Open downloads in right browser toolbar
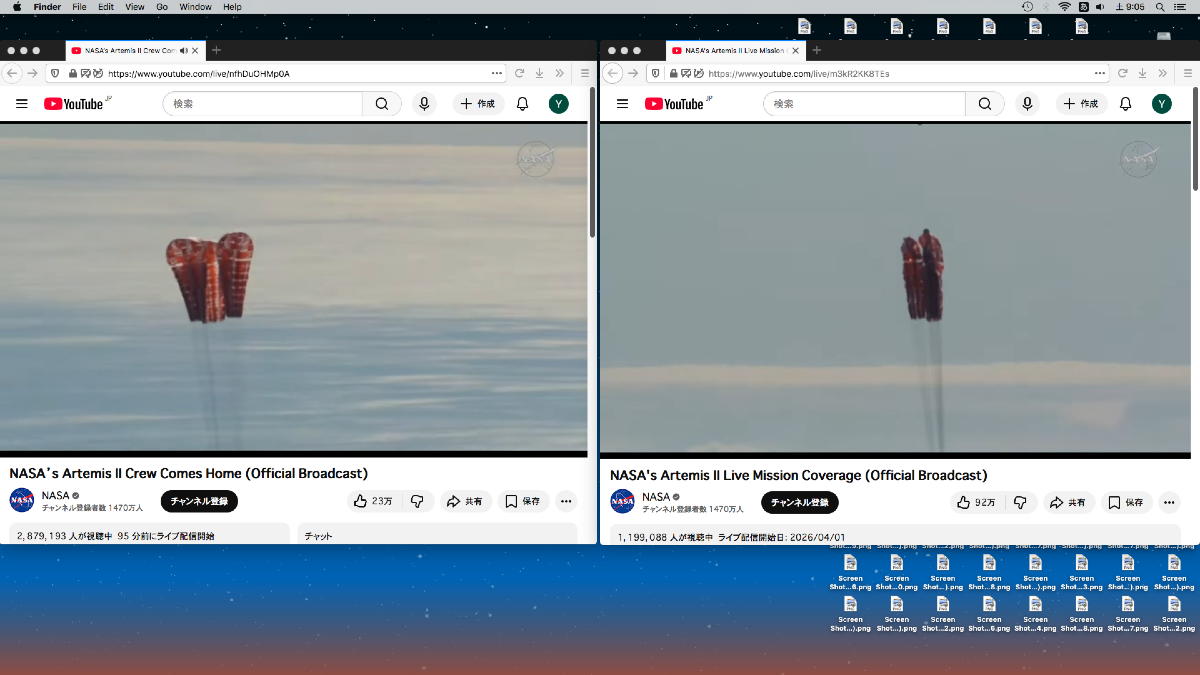The width and height of the screenshot is (1200, 675). [1142, 73]
